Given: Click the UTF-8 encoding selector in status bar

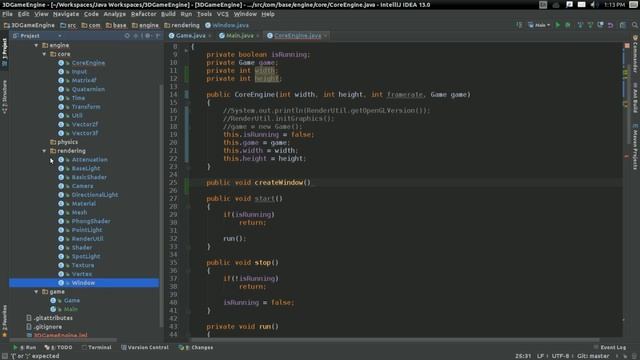Looking at the screenshot, I should tap(560, 356).
